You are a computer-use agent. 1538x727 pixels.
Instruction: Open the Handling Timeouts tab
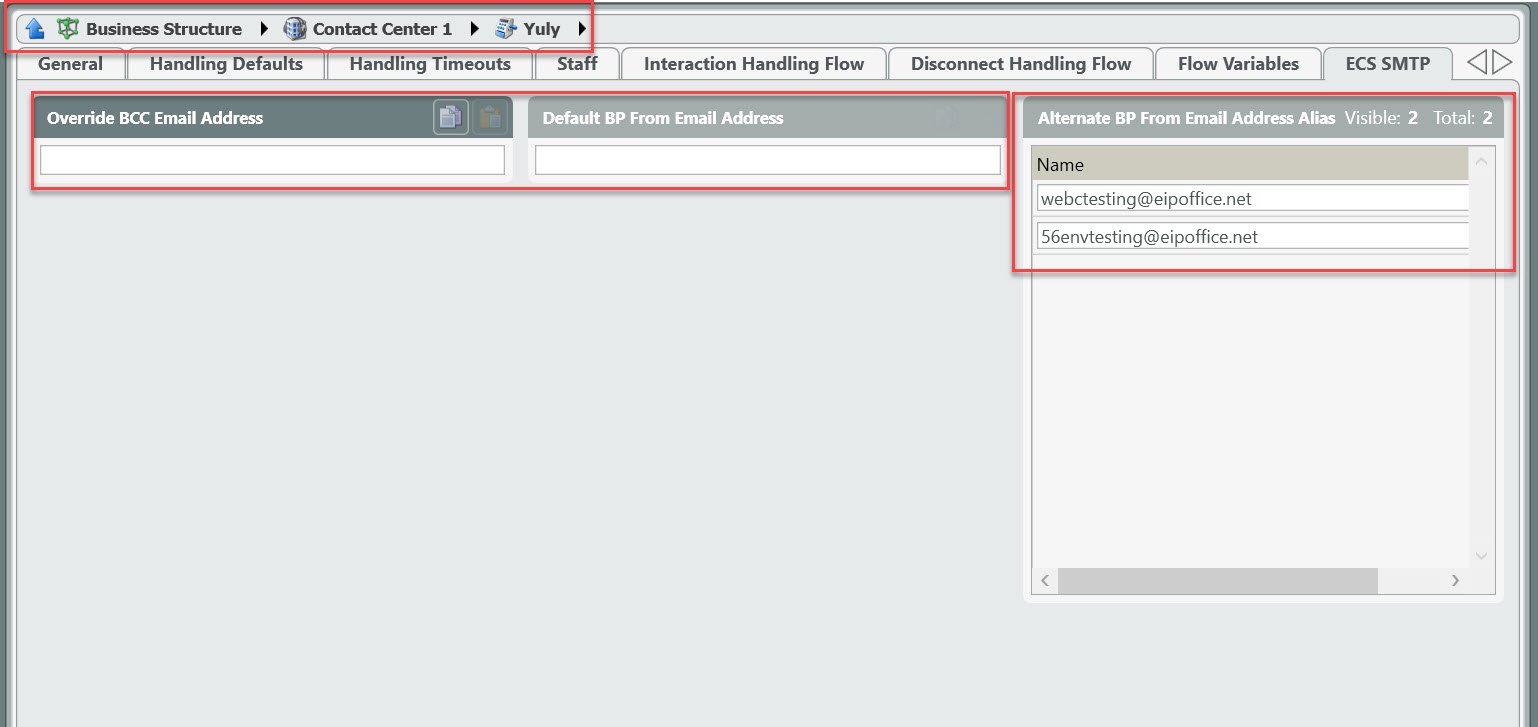pos(430,64)
